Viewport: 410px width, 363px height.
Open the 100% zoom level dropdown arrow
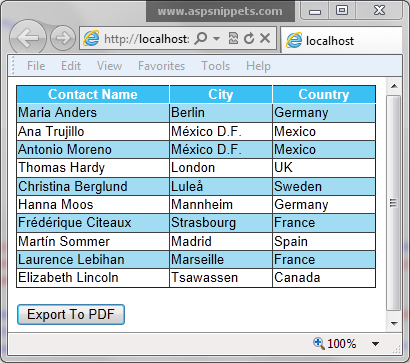click(x=375, y=344)
